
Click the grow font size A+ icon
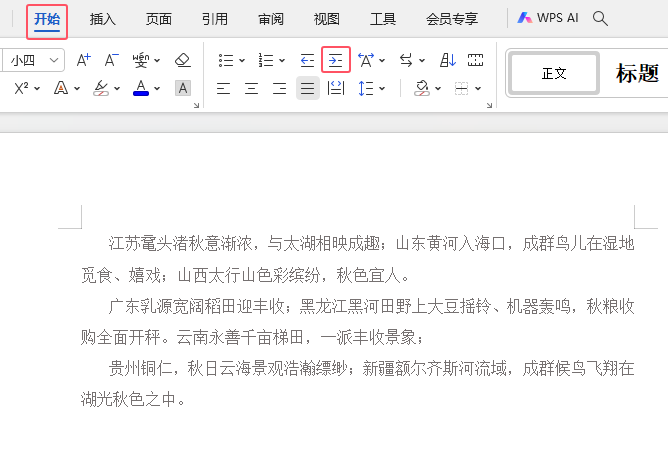(84, 60)
